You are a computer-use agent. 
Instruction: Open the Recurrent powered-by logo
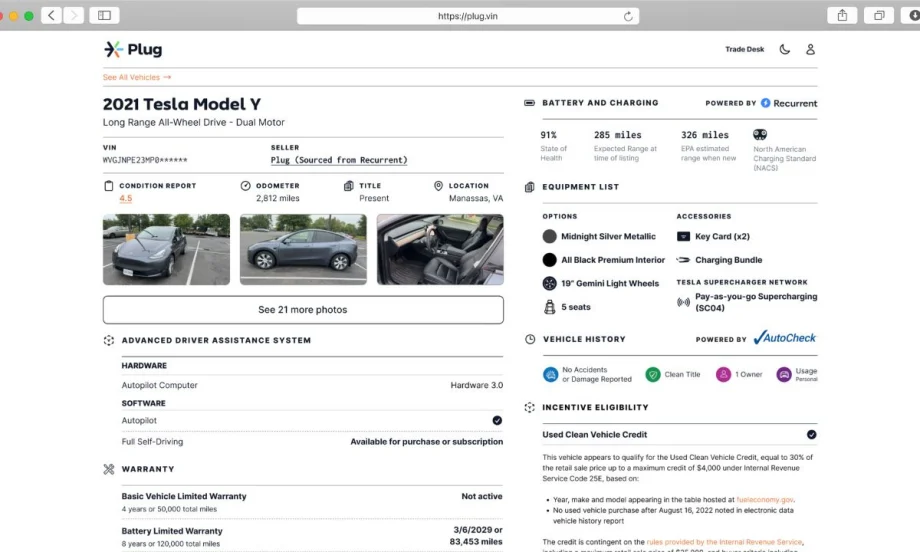point(789,103)
